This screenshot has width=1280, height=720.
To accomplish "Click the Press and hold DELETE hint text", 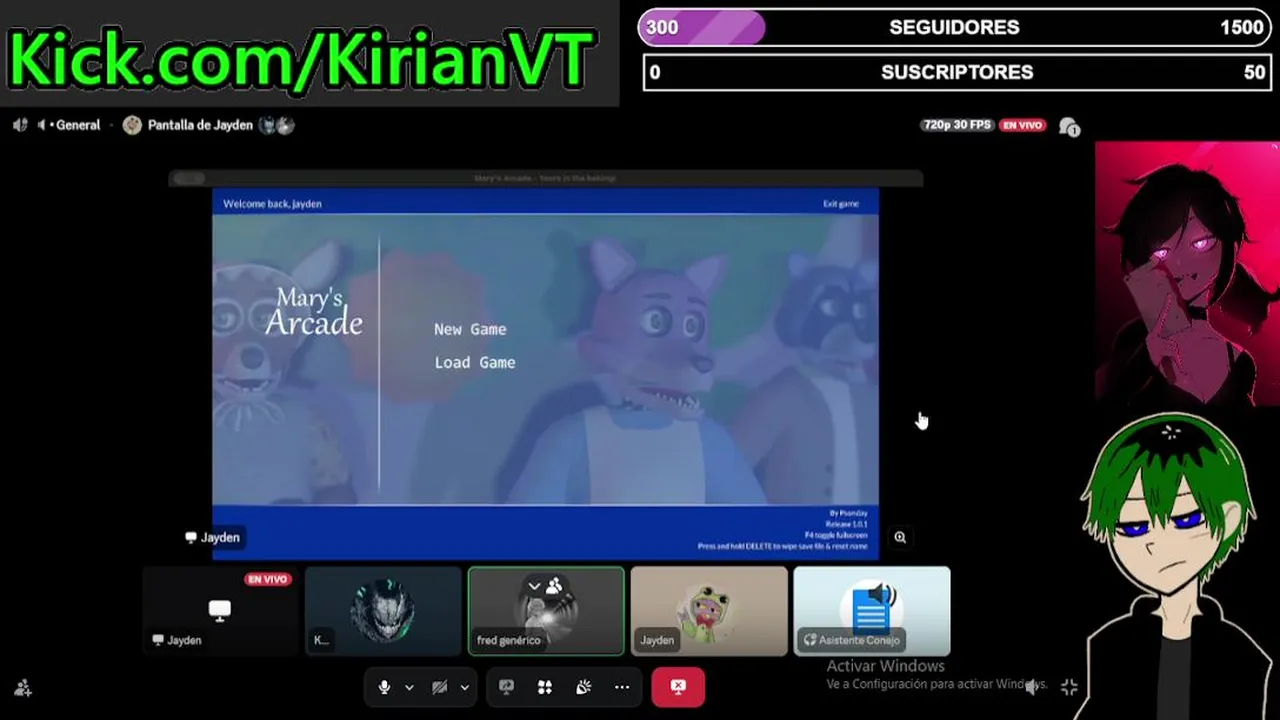I will point(783,547).
